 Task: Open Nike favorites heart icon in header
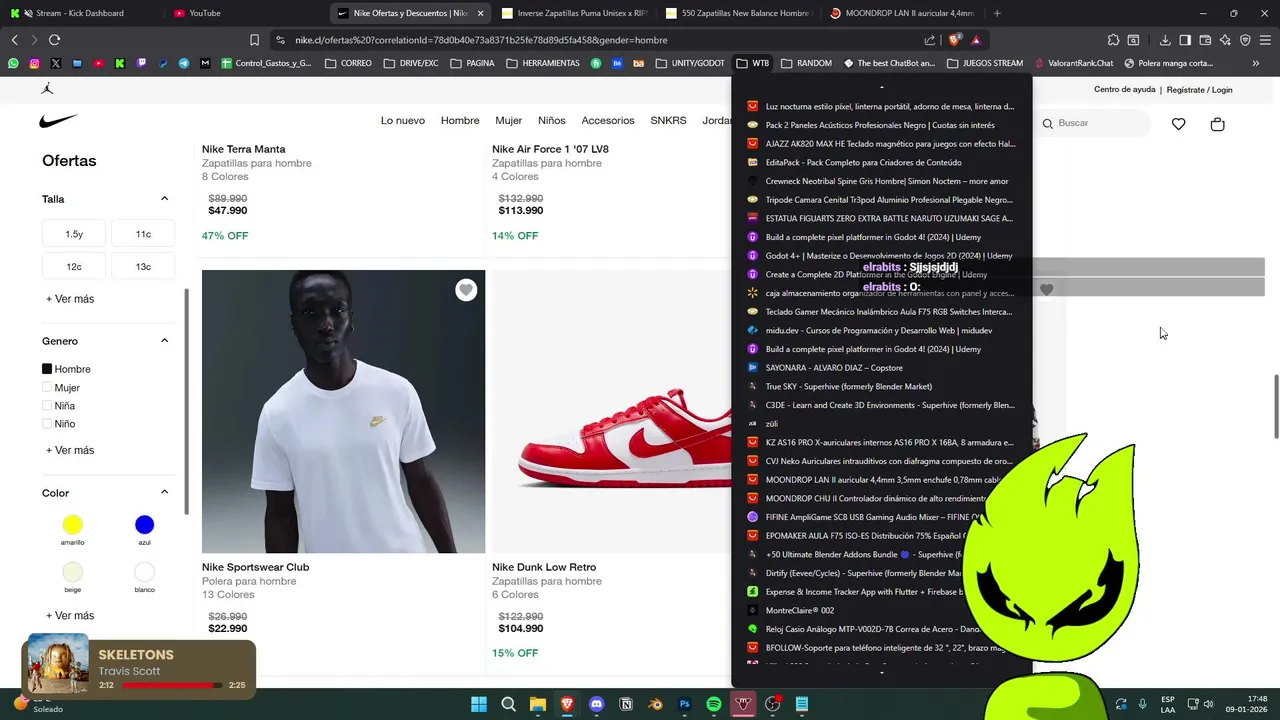pyautogui.click(x=1179, y=124)
